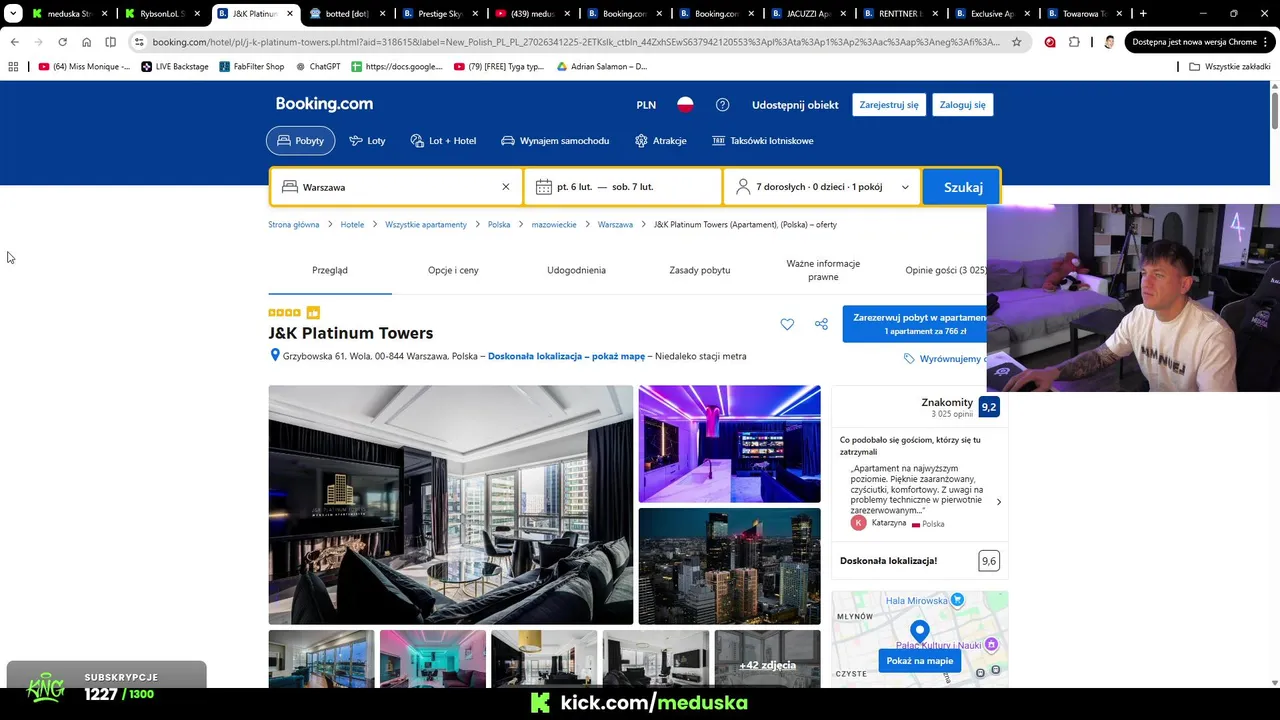This screenshot has width=1280, height=720.
Task: Open the +42 zdjęcia photo gallery
Action: tap(767, 660)
